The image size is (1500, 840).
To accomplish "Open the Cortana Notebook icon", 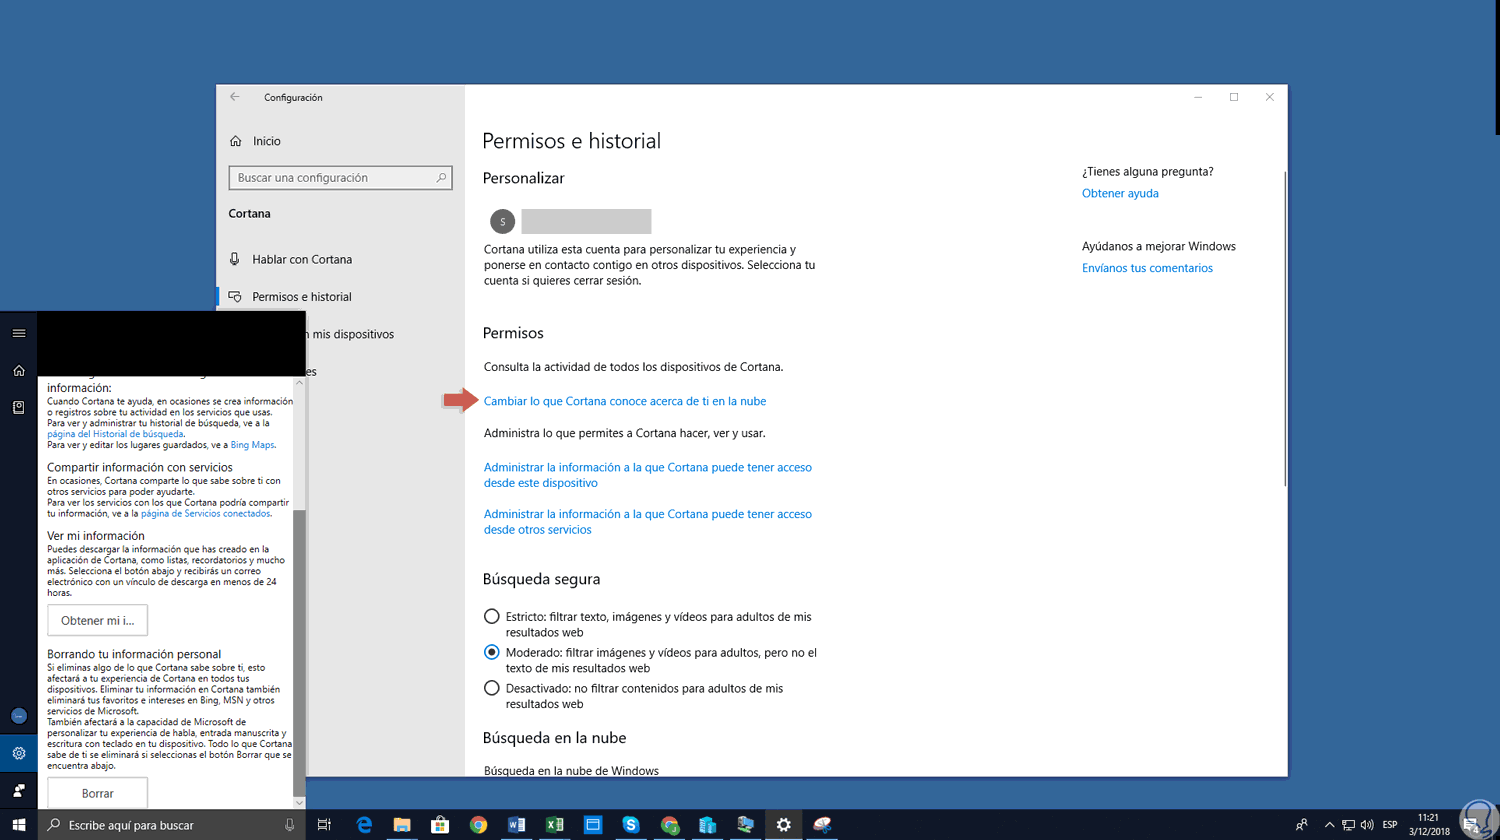I will pyautogui.click(x=19, y=407).
